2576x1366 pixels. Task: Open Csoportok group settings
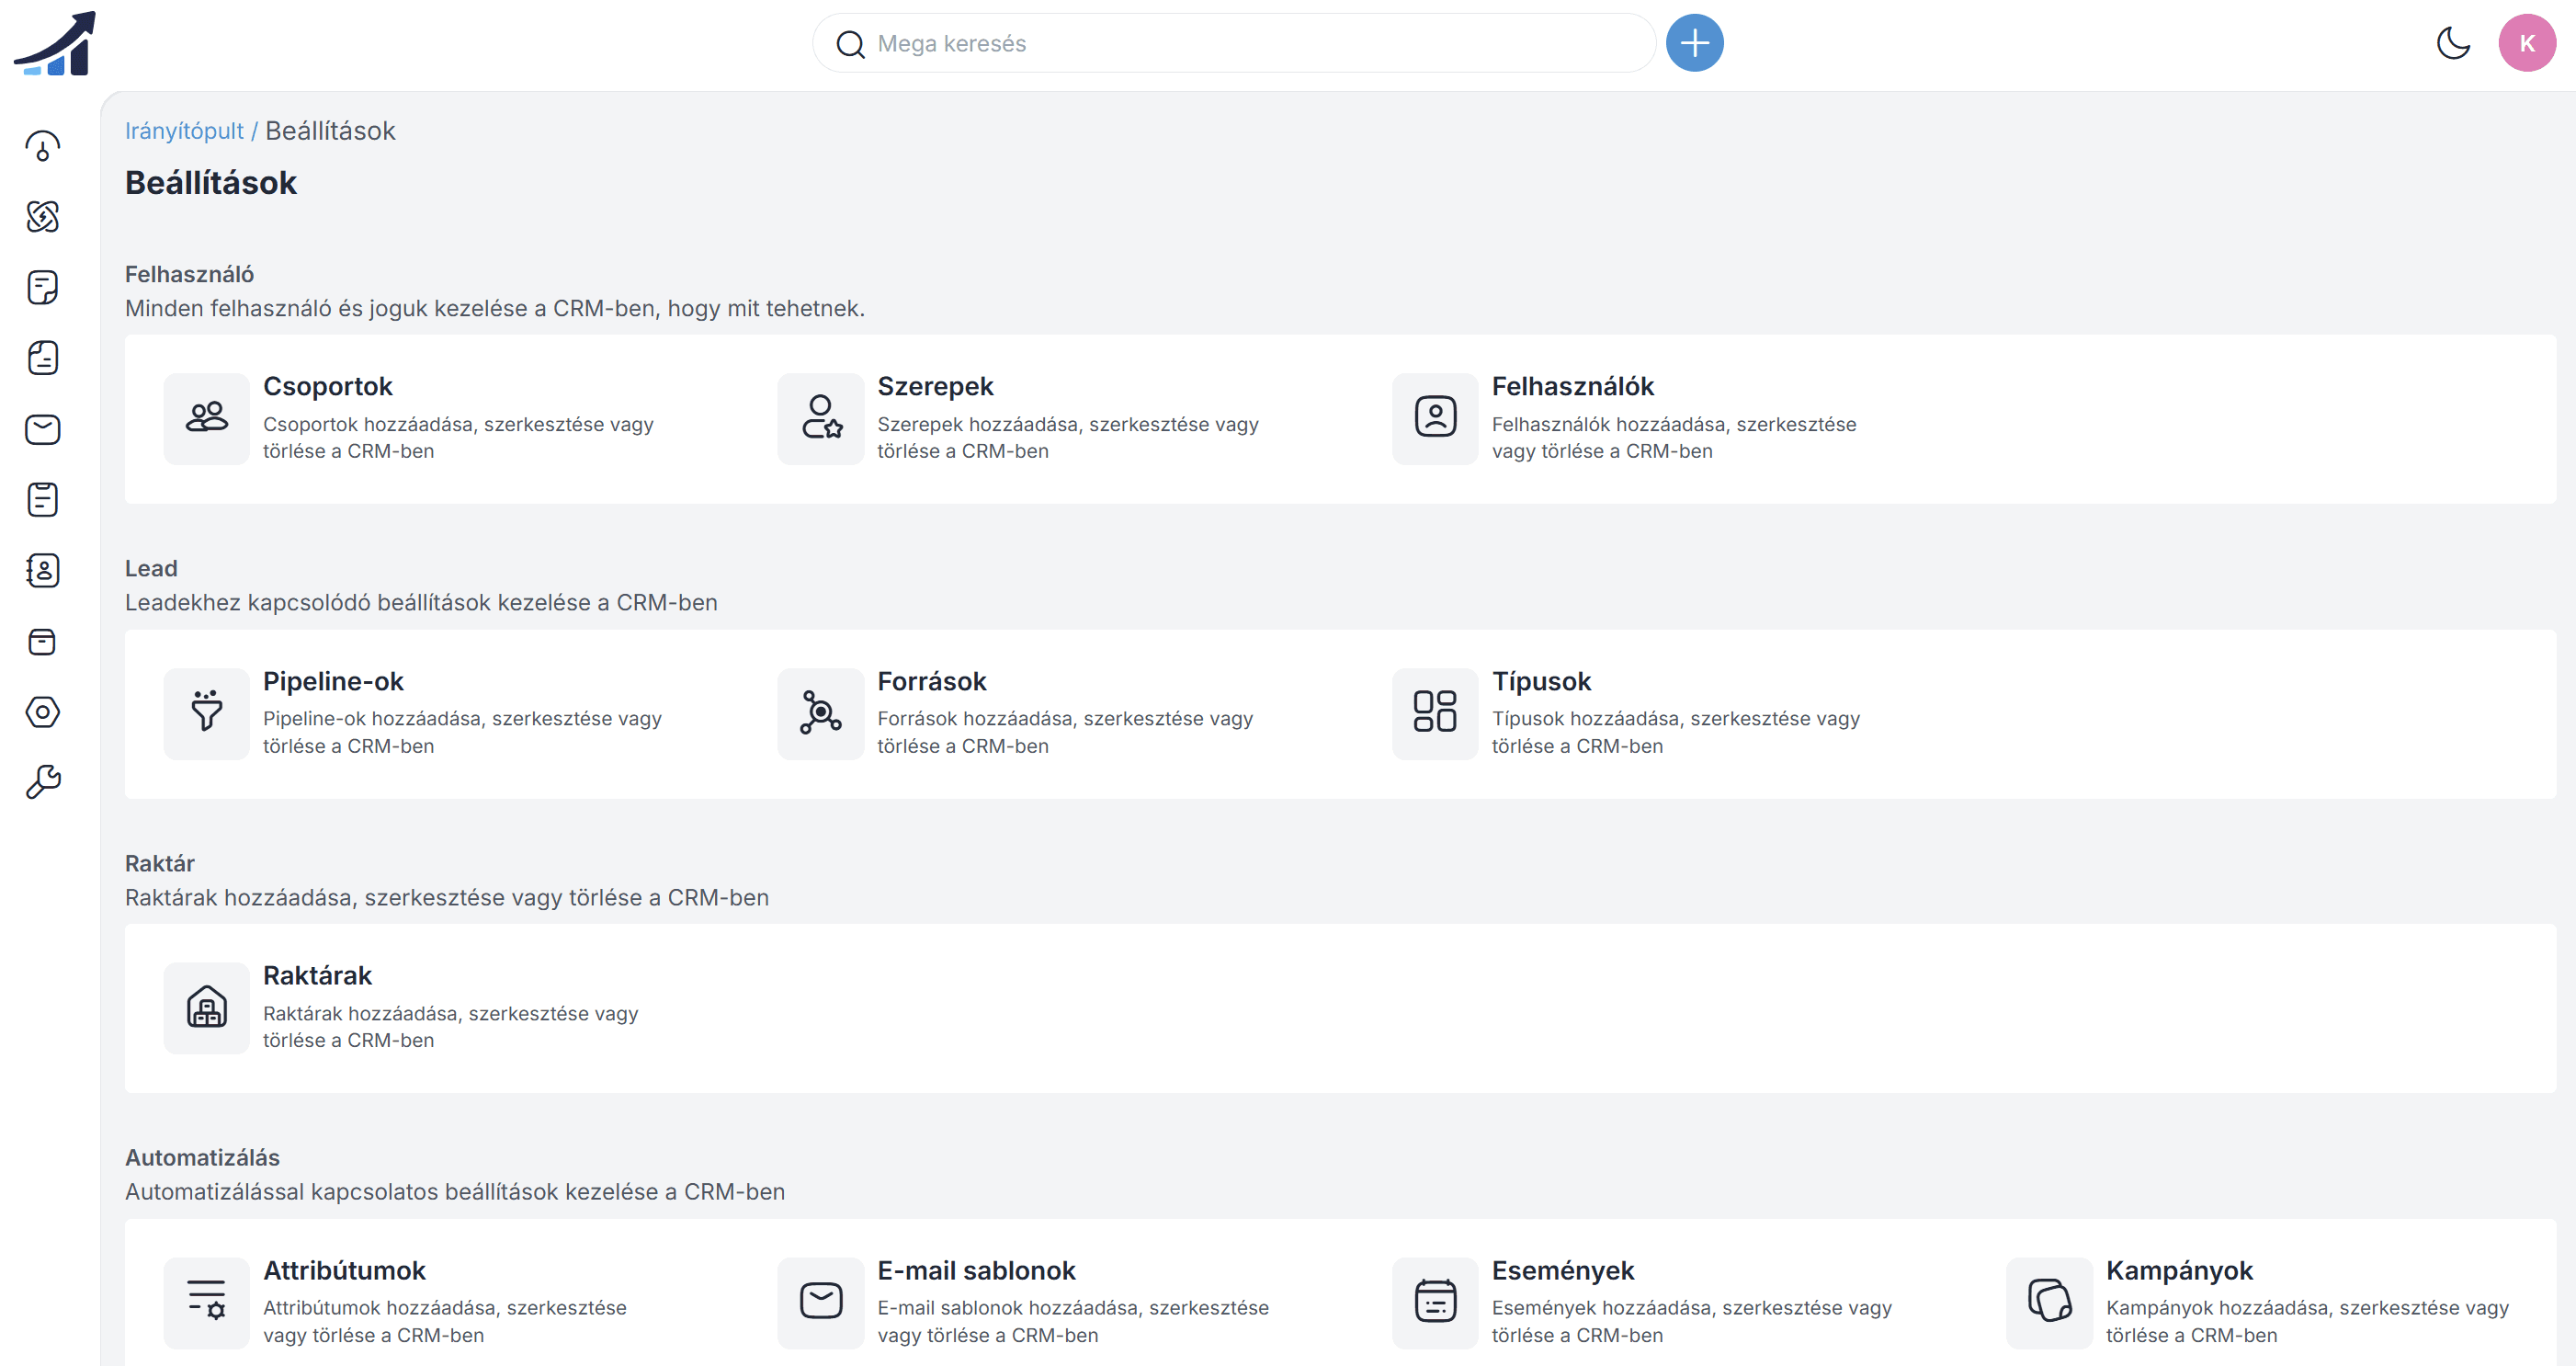[x=327, y=387]
